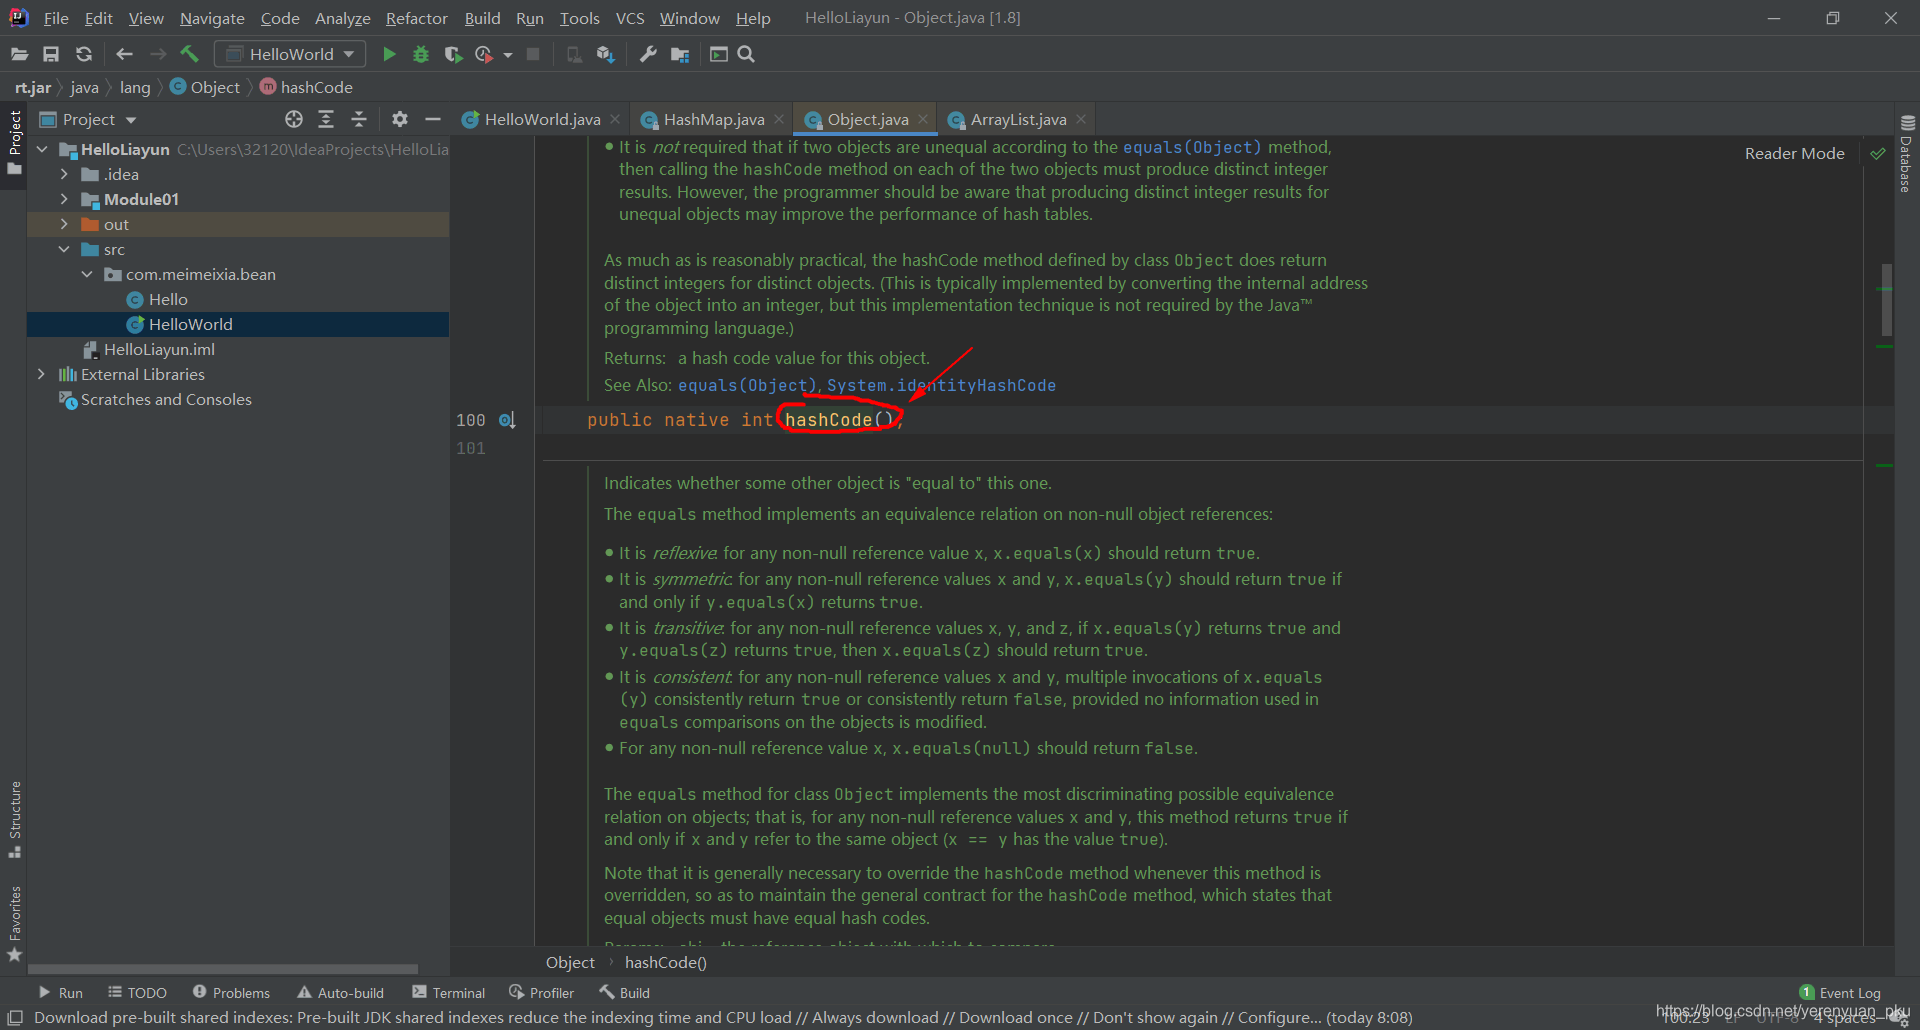Toggle the Favorites tool window

point(14,924)
